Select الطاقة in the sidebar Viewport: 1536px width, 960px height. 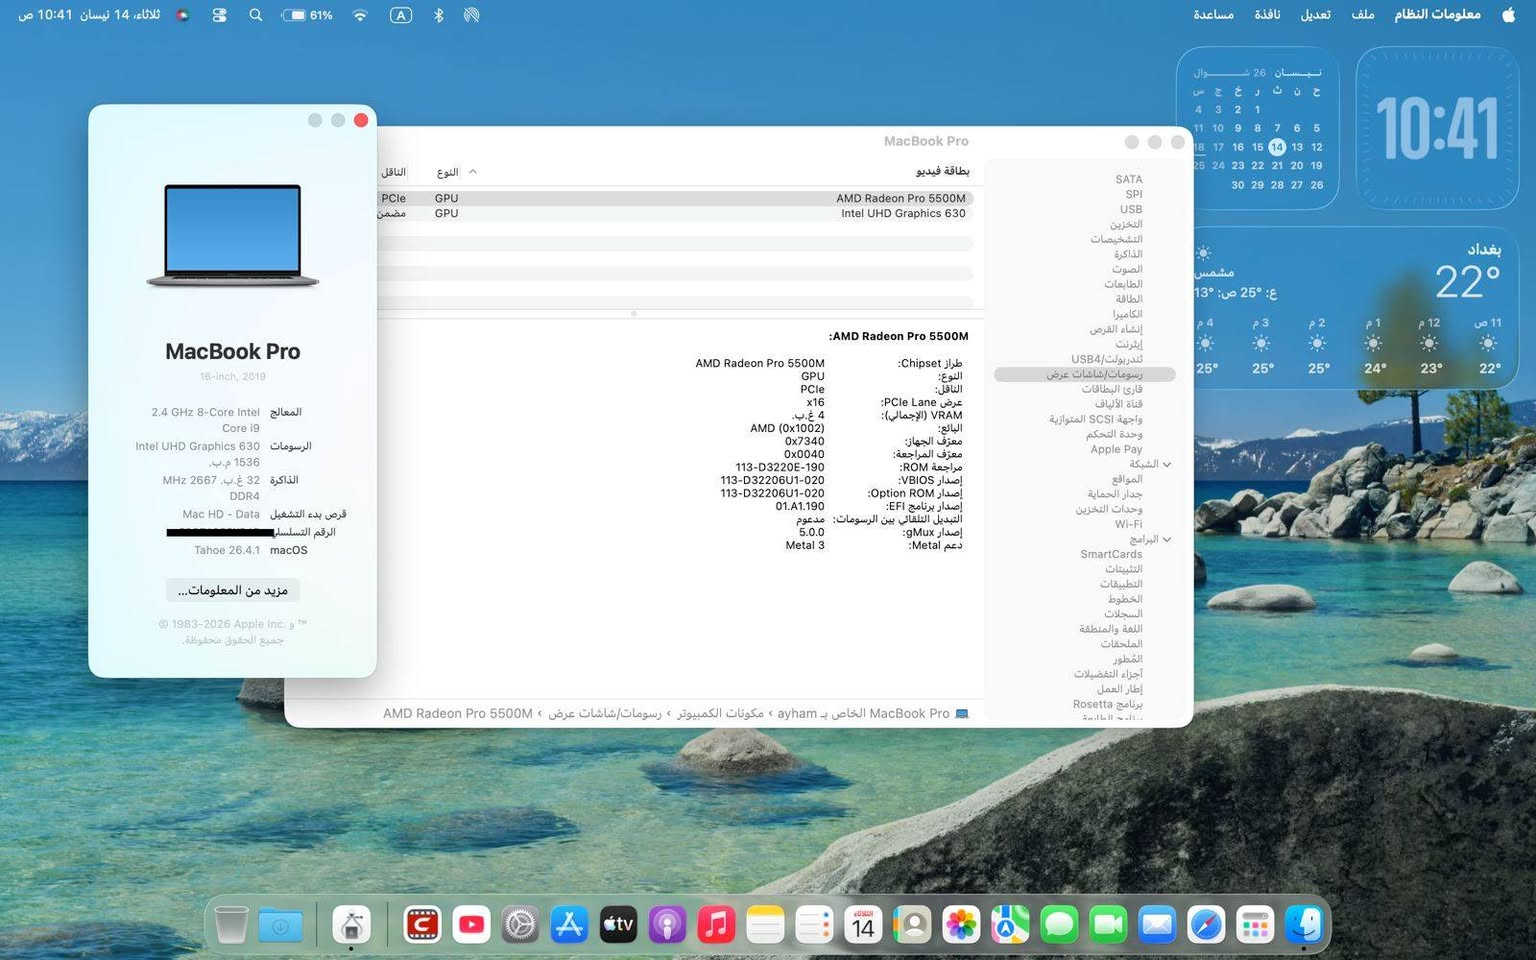1129,299
